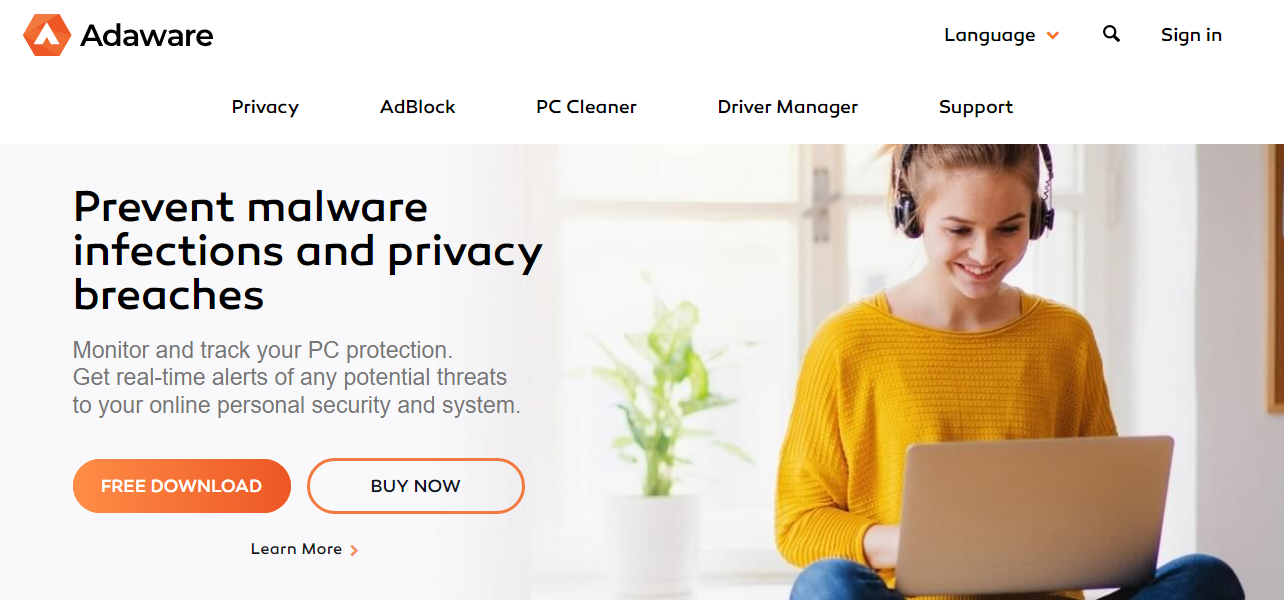Click the BUY NOW outlined button
Viewport: 1284px width, 600px height.
pos(416,486)
